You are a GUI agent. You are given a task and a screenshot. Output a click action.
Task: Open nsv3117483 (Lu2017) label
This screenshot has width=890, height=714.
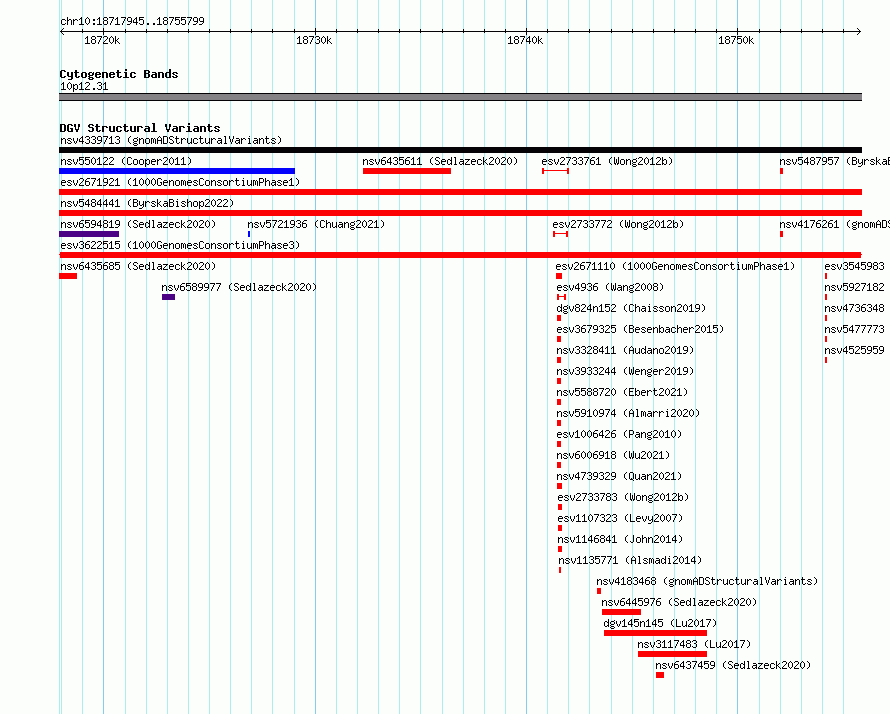pyautogui.click(x=694, y=644)
